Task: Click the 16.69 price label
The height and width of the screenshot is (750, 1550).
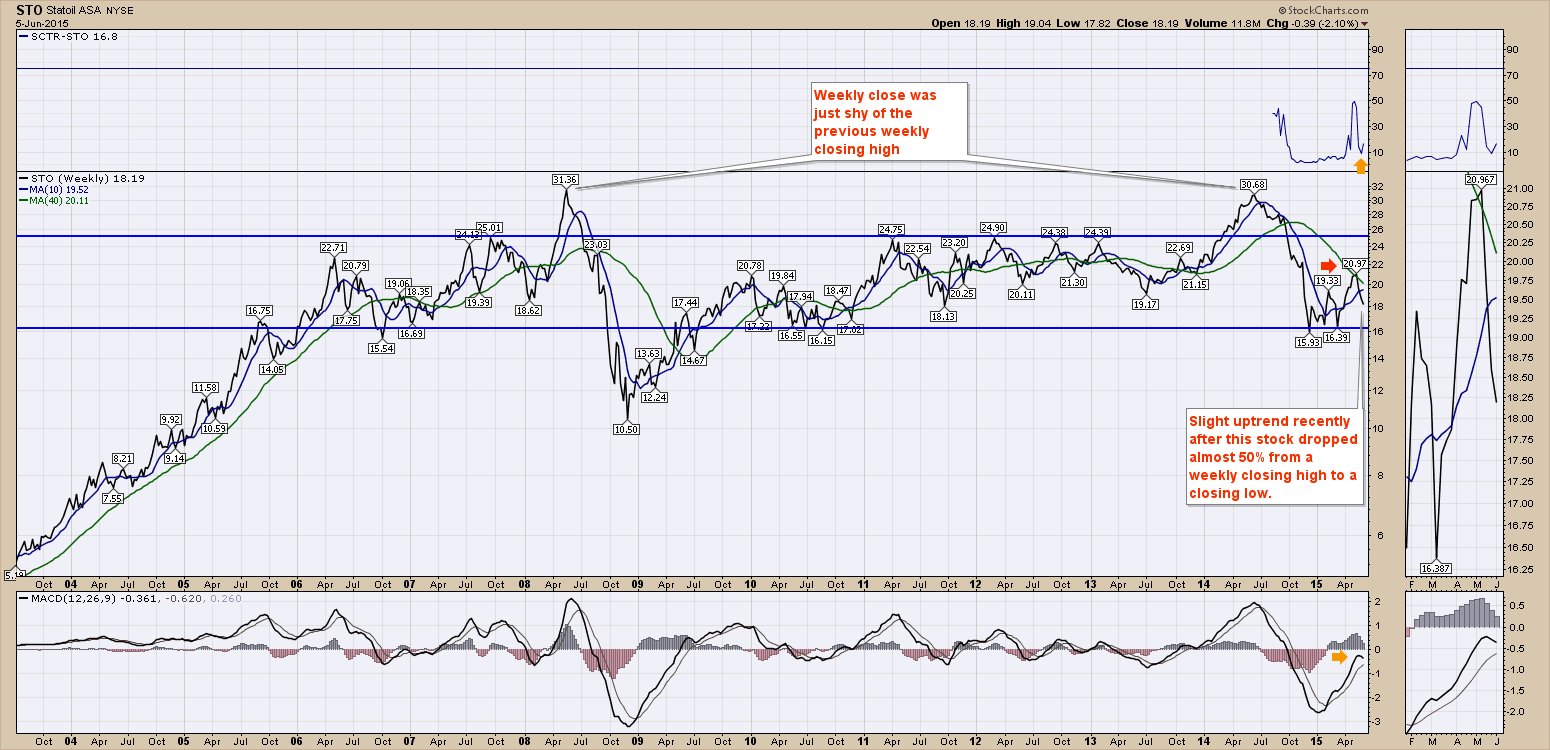Action: [410, 333]
